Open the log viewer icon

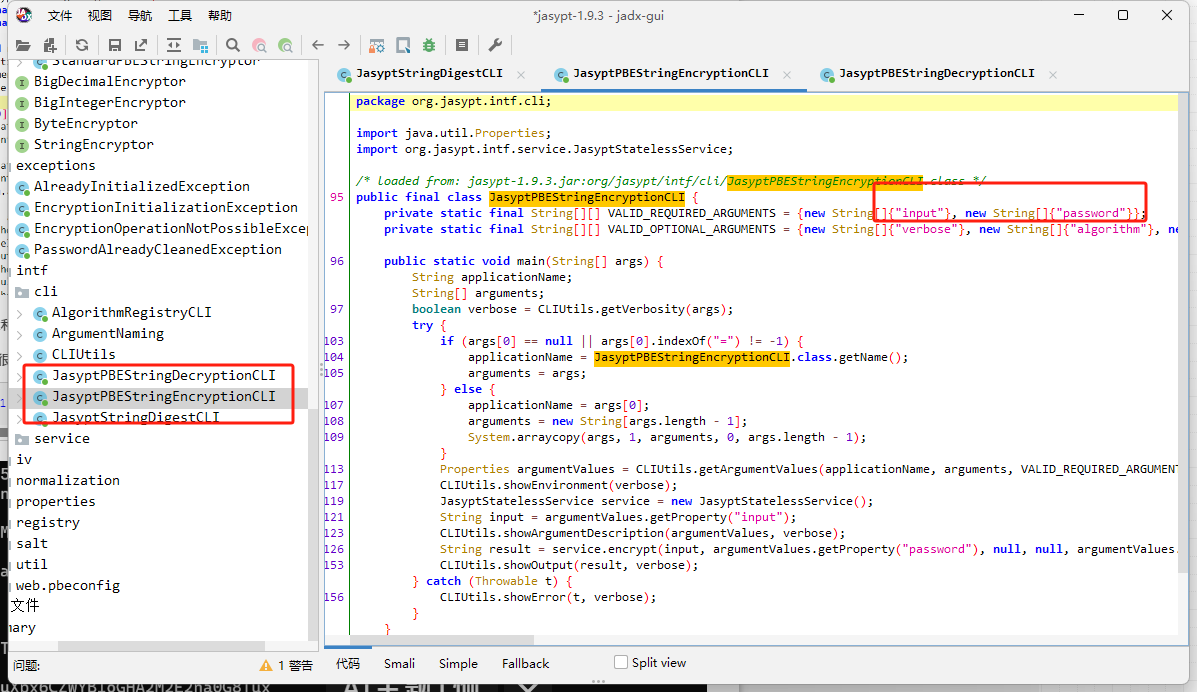461,45
